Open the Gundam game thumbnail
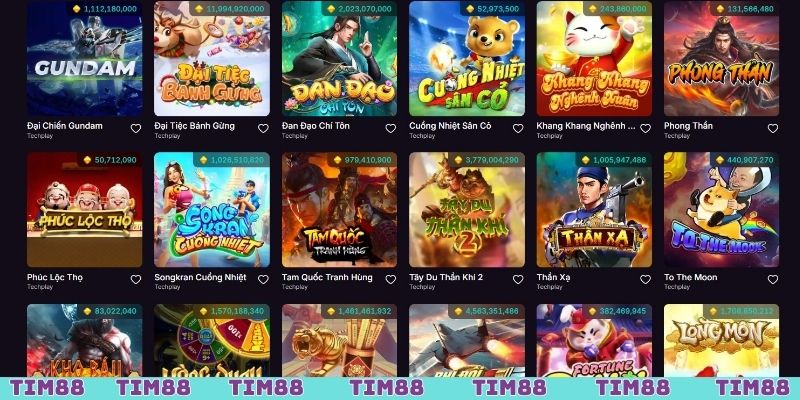 point(84,59)
